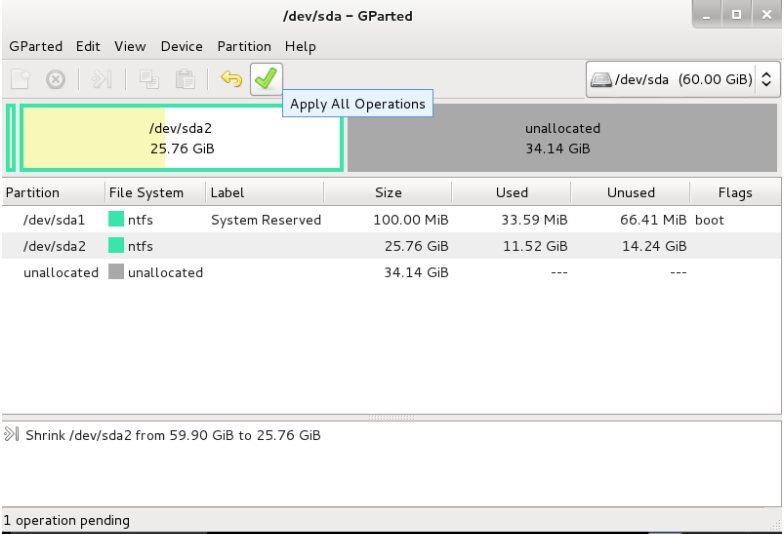Select the /dev/sda1 row
This screenshot has height=534, width=784.
[x=391, y=220]
